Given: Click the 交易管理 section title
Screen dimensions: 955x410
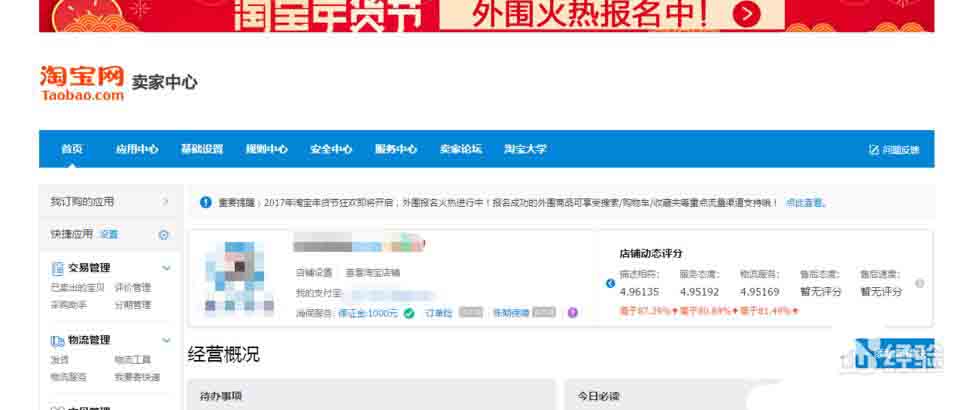Looking at the screenshot, I should [90, 268].
